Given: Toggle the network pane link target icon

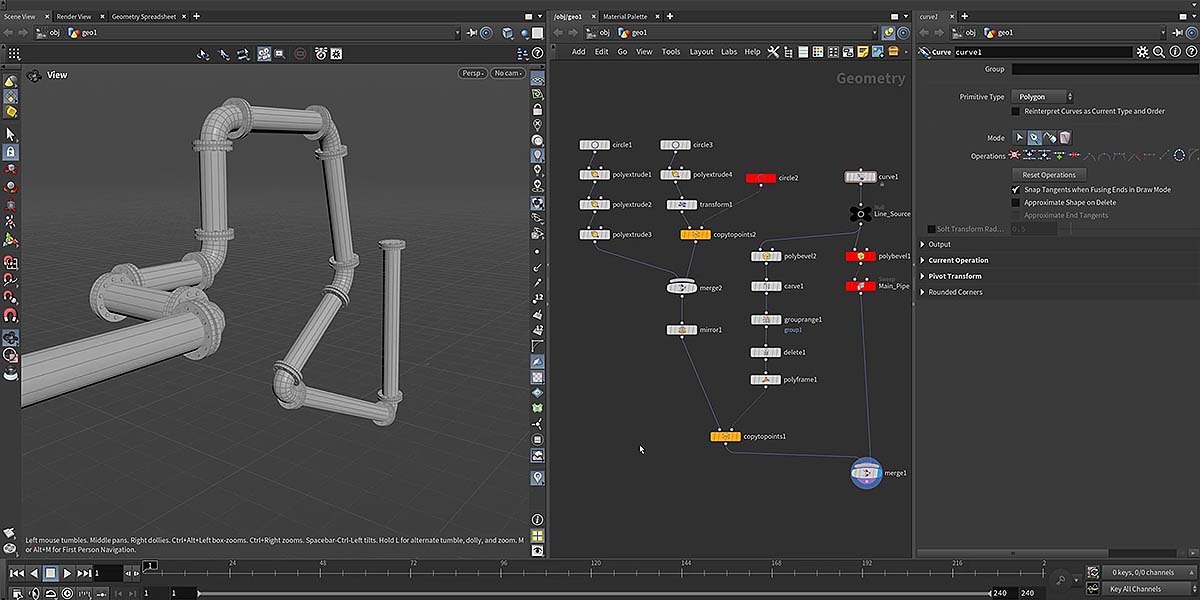Looking at the screenshot, I should click(904, 32).
